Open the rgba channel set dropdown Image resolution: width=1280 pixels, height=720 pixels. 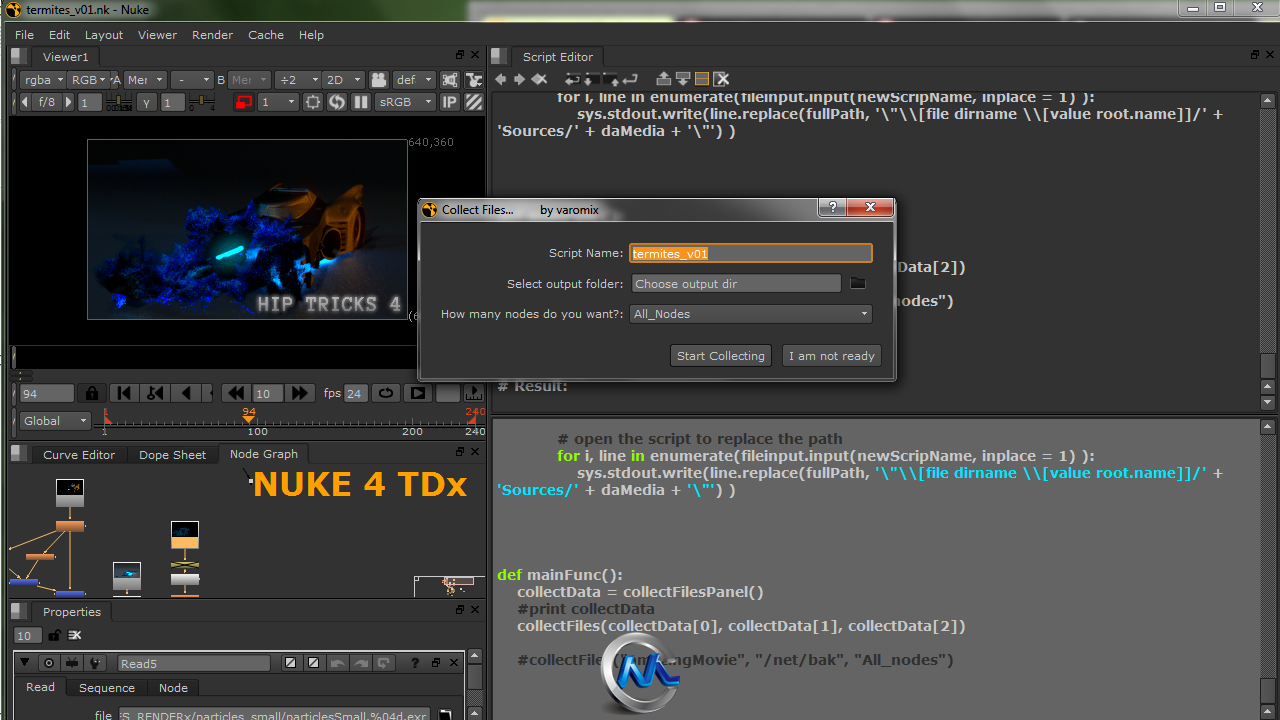43,80
